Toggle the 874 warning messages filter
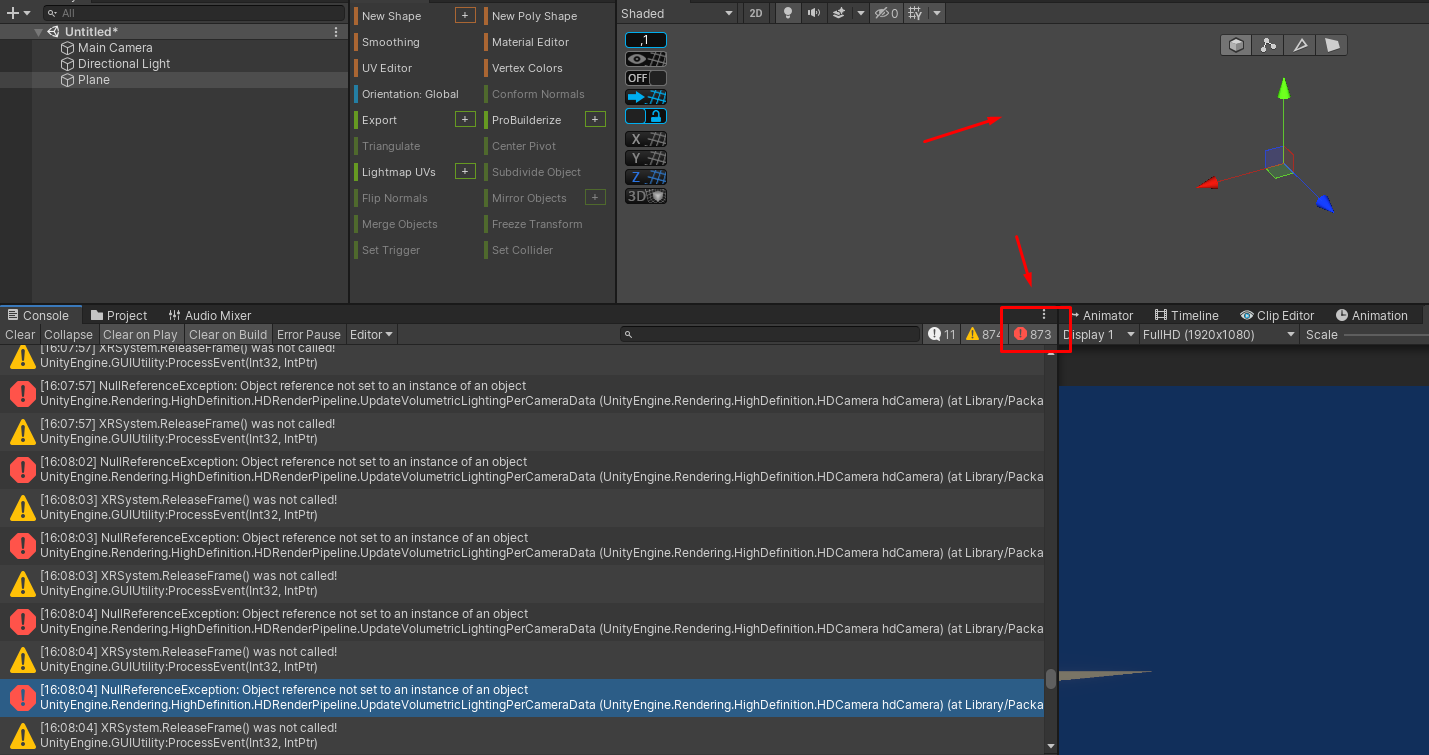The width and height of the screenshot is (1429, 755). click(982, 334)
